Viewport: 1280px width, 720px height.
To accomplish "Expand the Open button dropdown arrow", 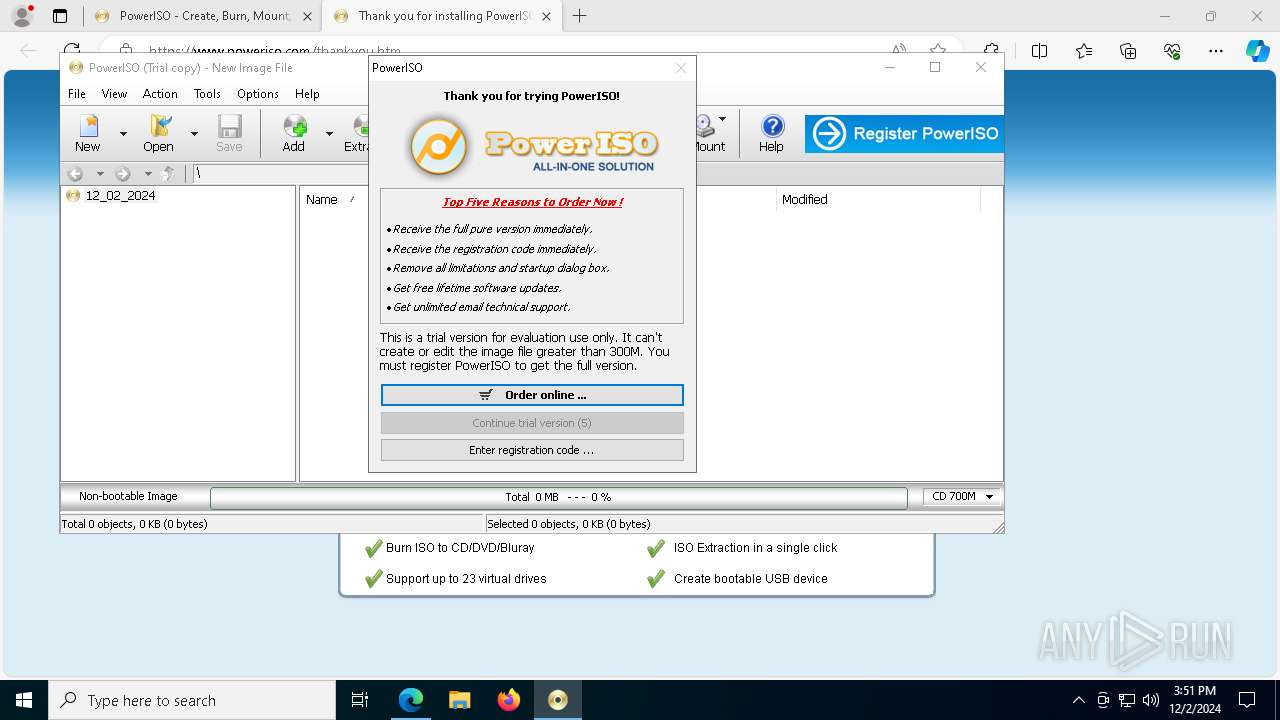I will click(194, 134).
